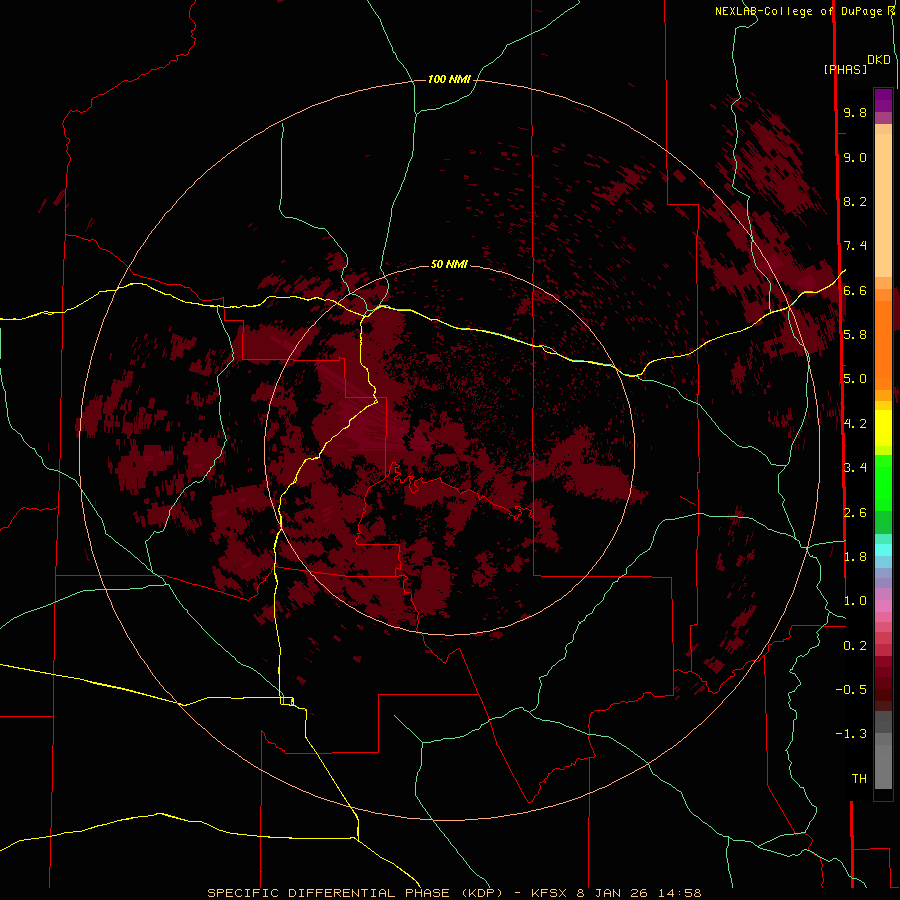The width and height of the screenshot is (900, 900).
Task: Click the [PHAS] units label
Action: point(845,69)
